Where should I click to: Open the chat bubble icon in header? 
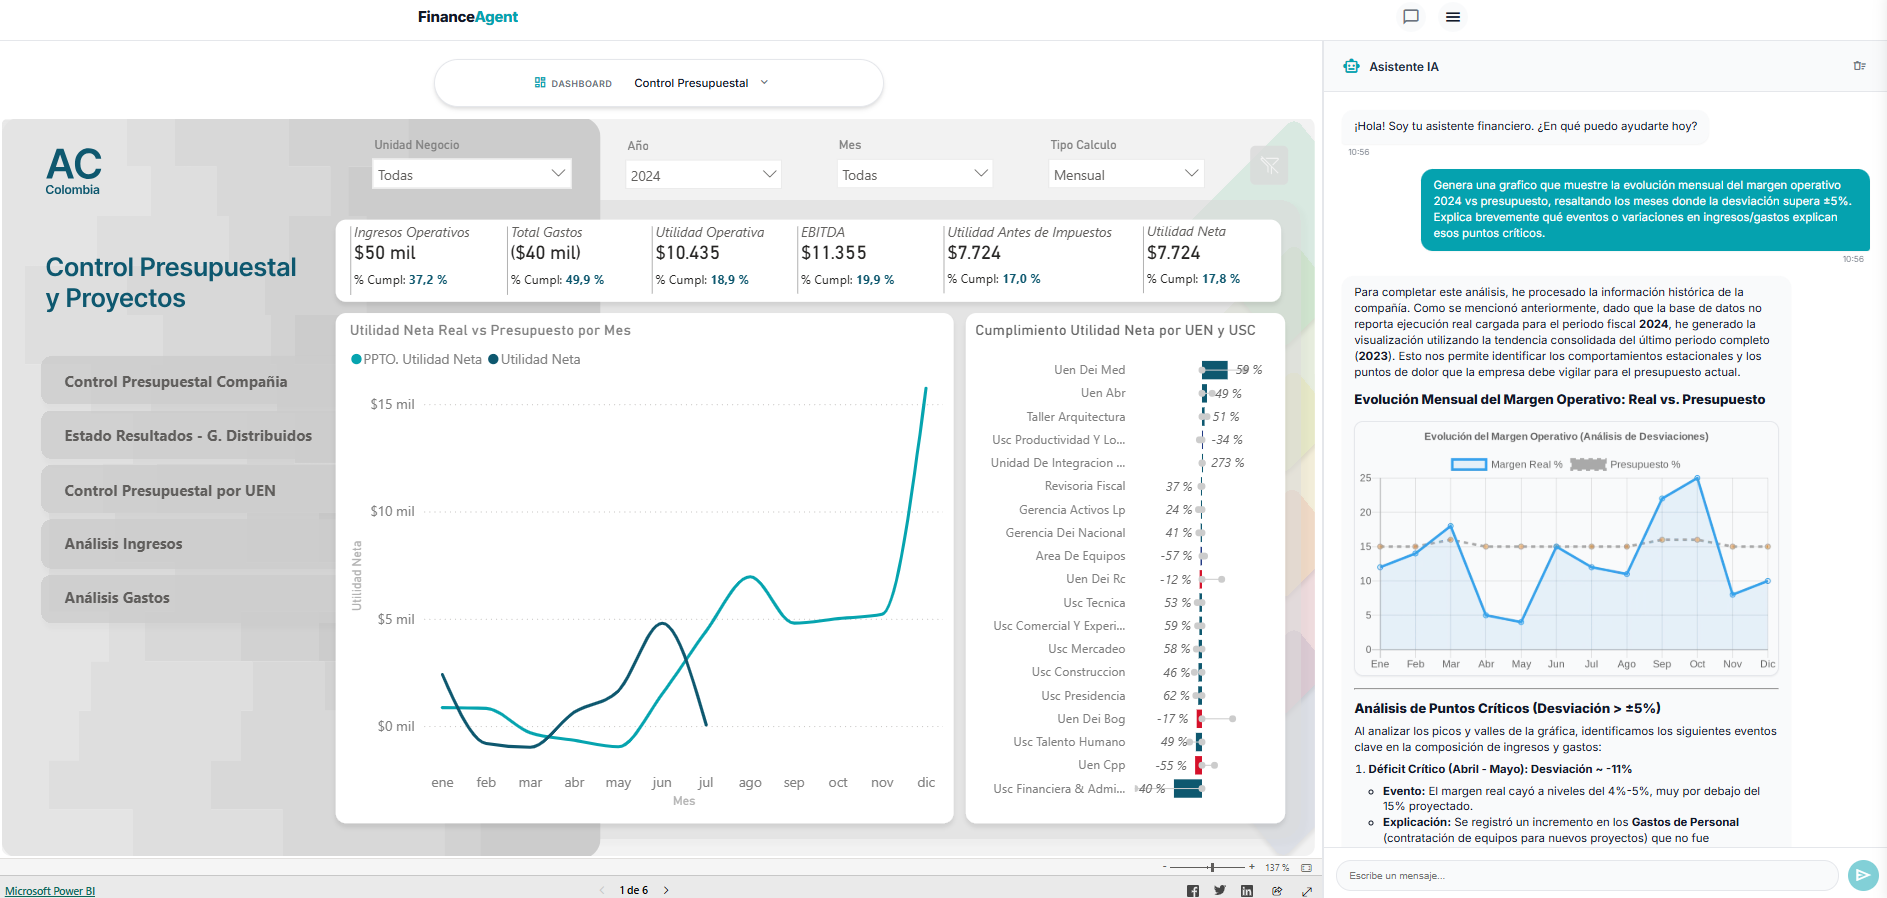click(1411, 16)
